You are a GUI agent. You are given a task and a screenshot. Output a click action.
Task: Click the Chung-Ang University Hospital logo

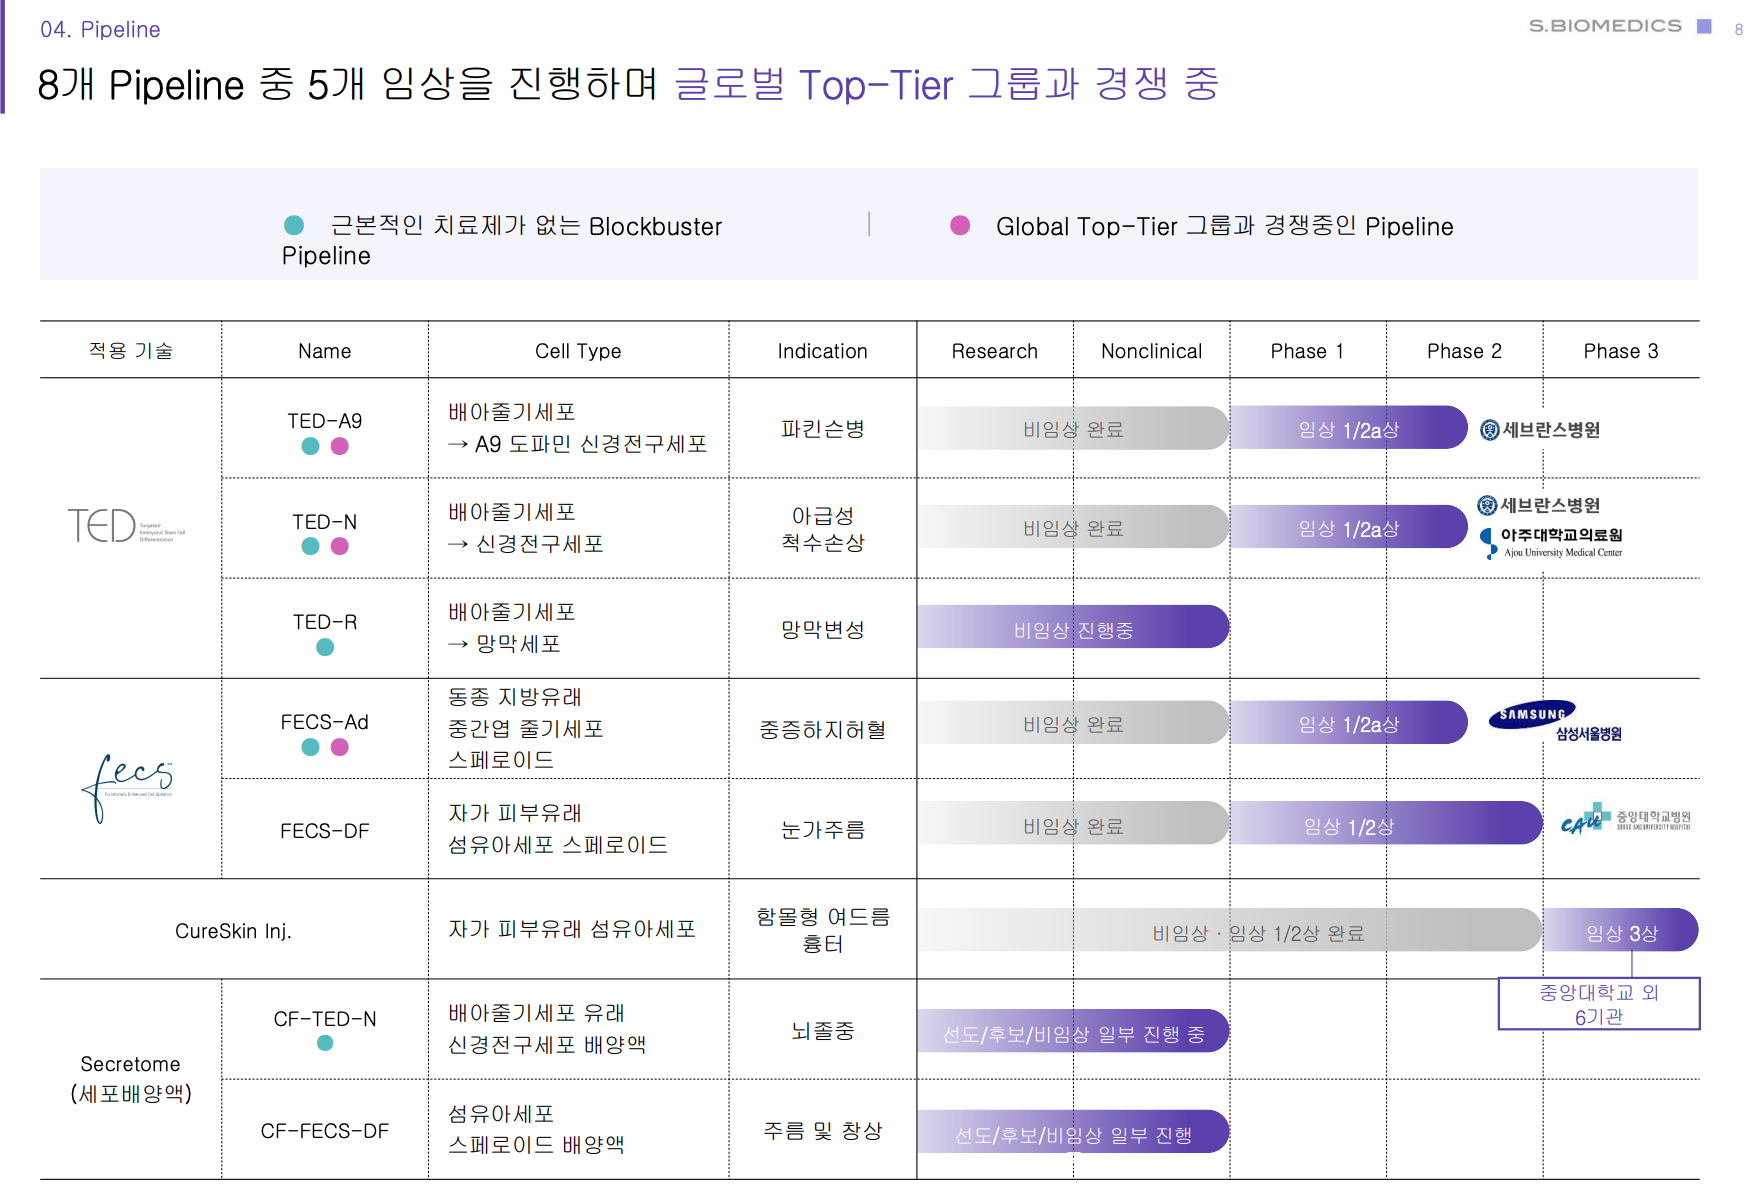click(1625, 819)
